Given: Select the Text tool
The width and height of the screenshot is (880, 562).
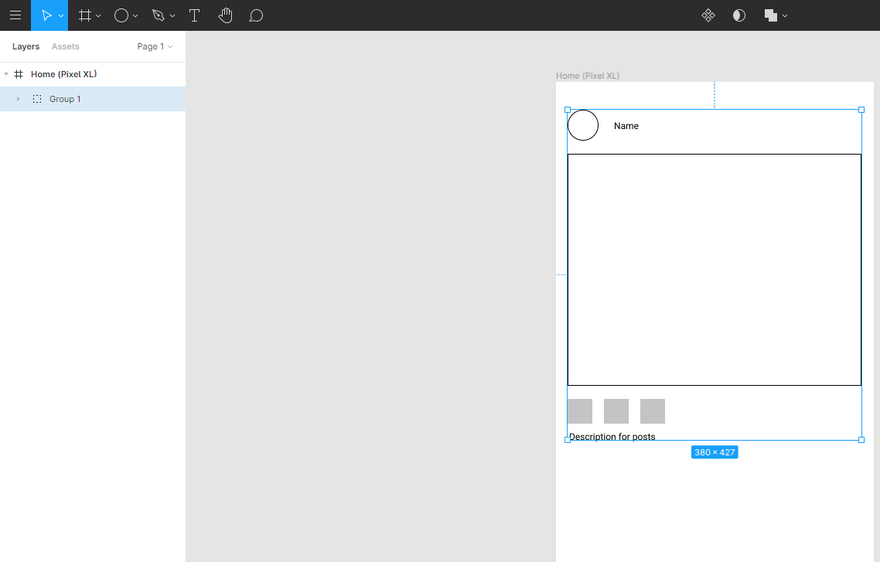Looking at the screenshot, I should click(194, 15).
